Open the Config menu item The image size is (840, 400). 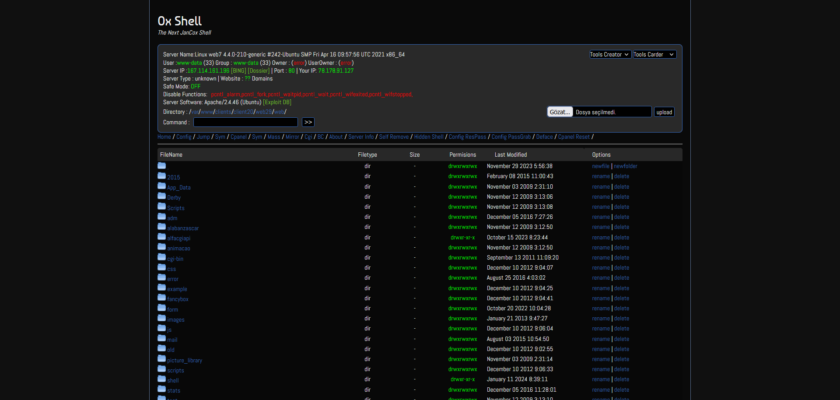184,137
